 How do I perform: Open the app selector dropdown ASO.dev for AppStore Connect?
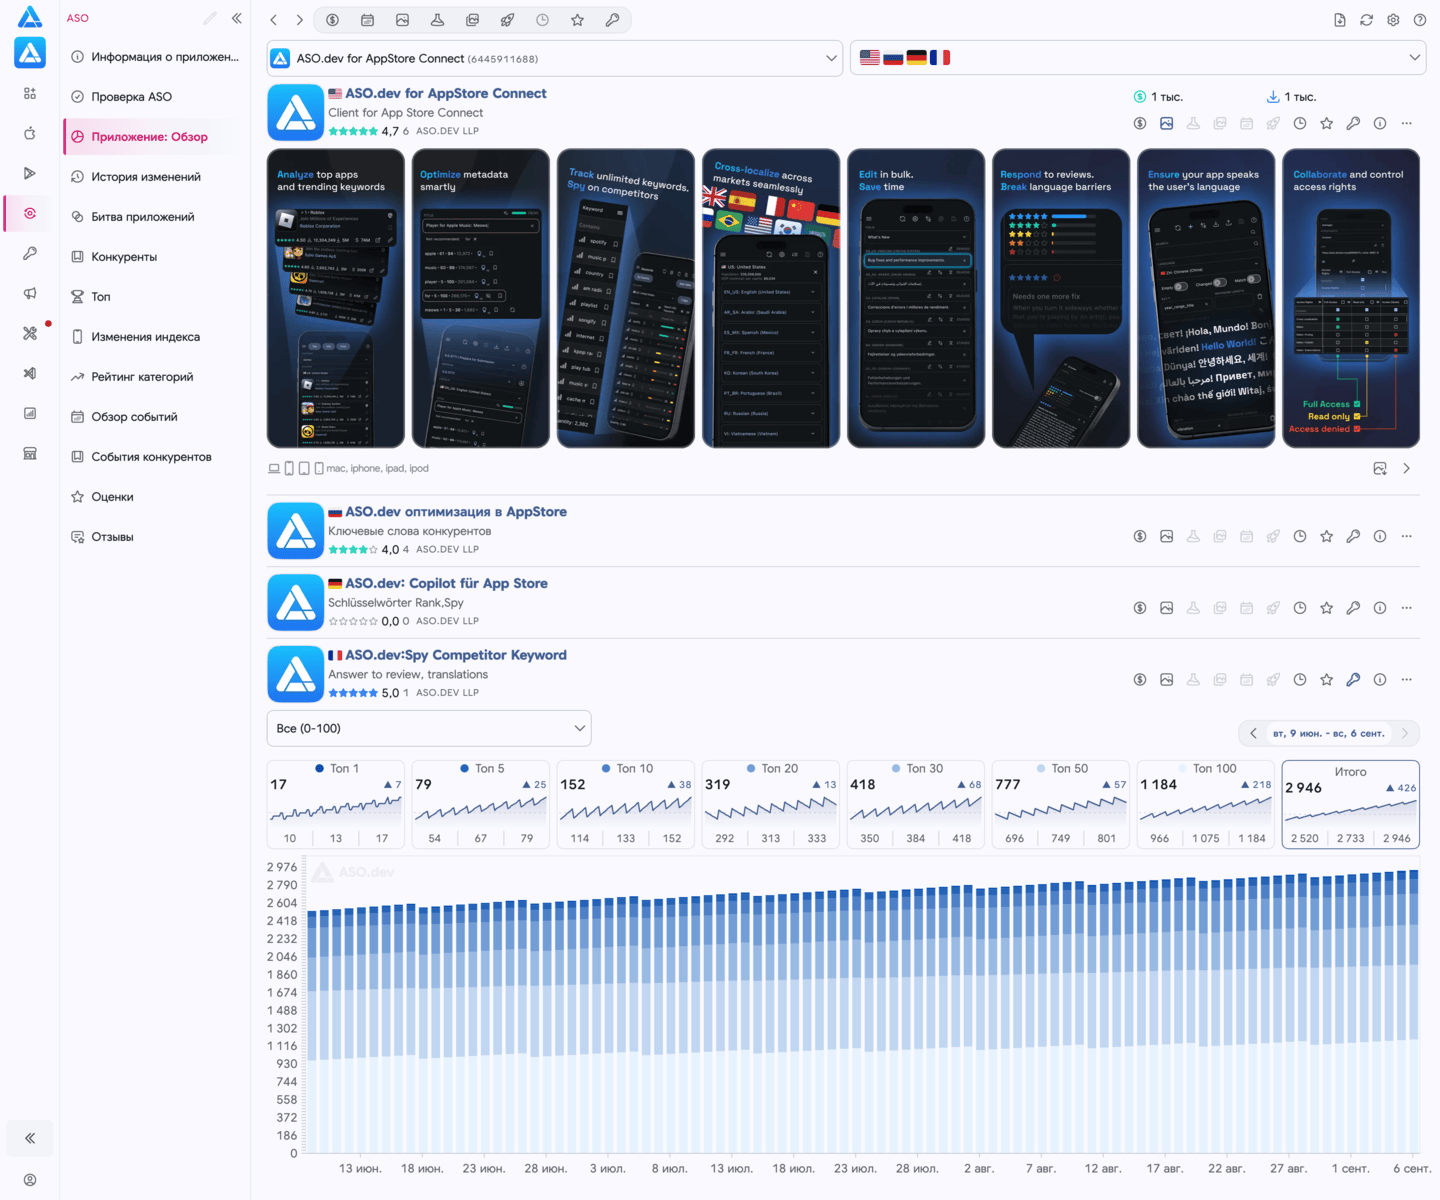pos(555,58)
